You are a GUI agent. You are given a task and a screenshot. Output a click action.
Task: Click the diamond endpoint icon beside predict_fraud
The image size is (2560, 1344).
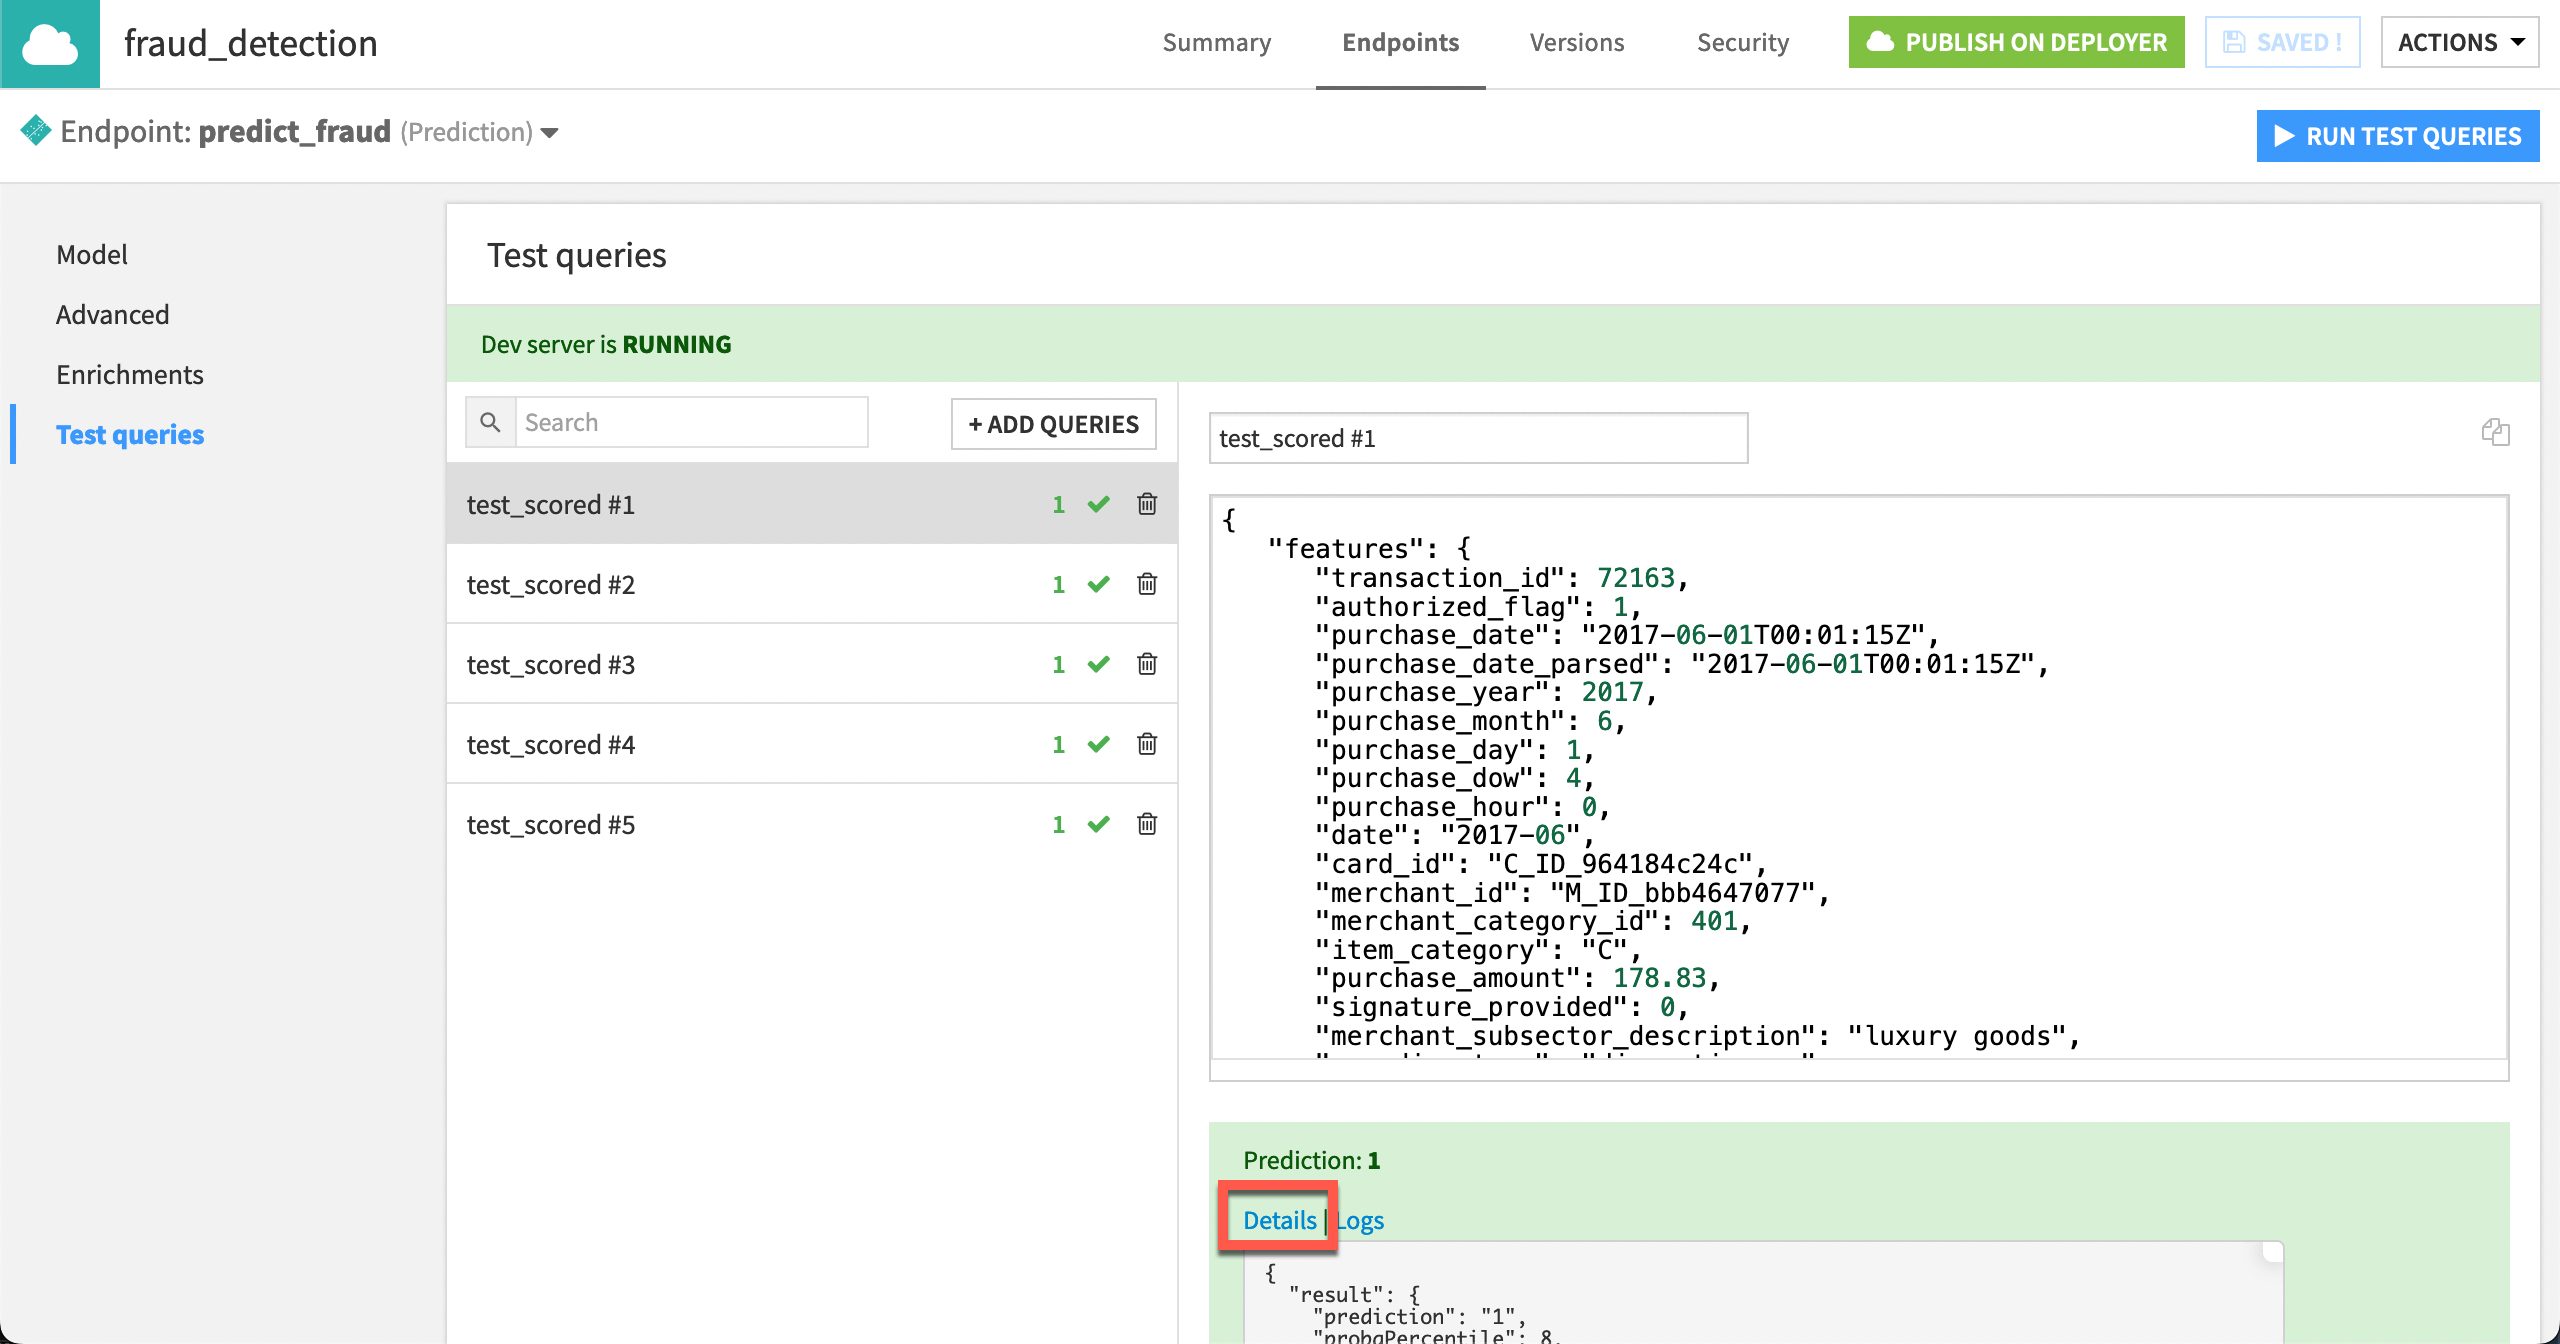[x=36, y=131]
